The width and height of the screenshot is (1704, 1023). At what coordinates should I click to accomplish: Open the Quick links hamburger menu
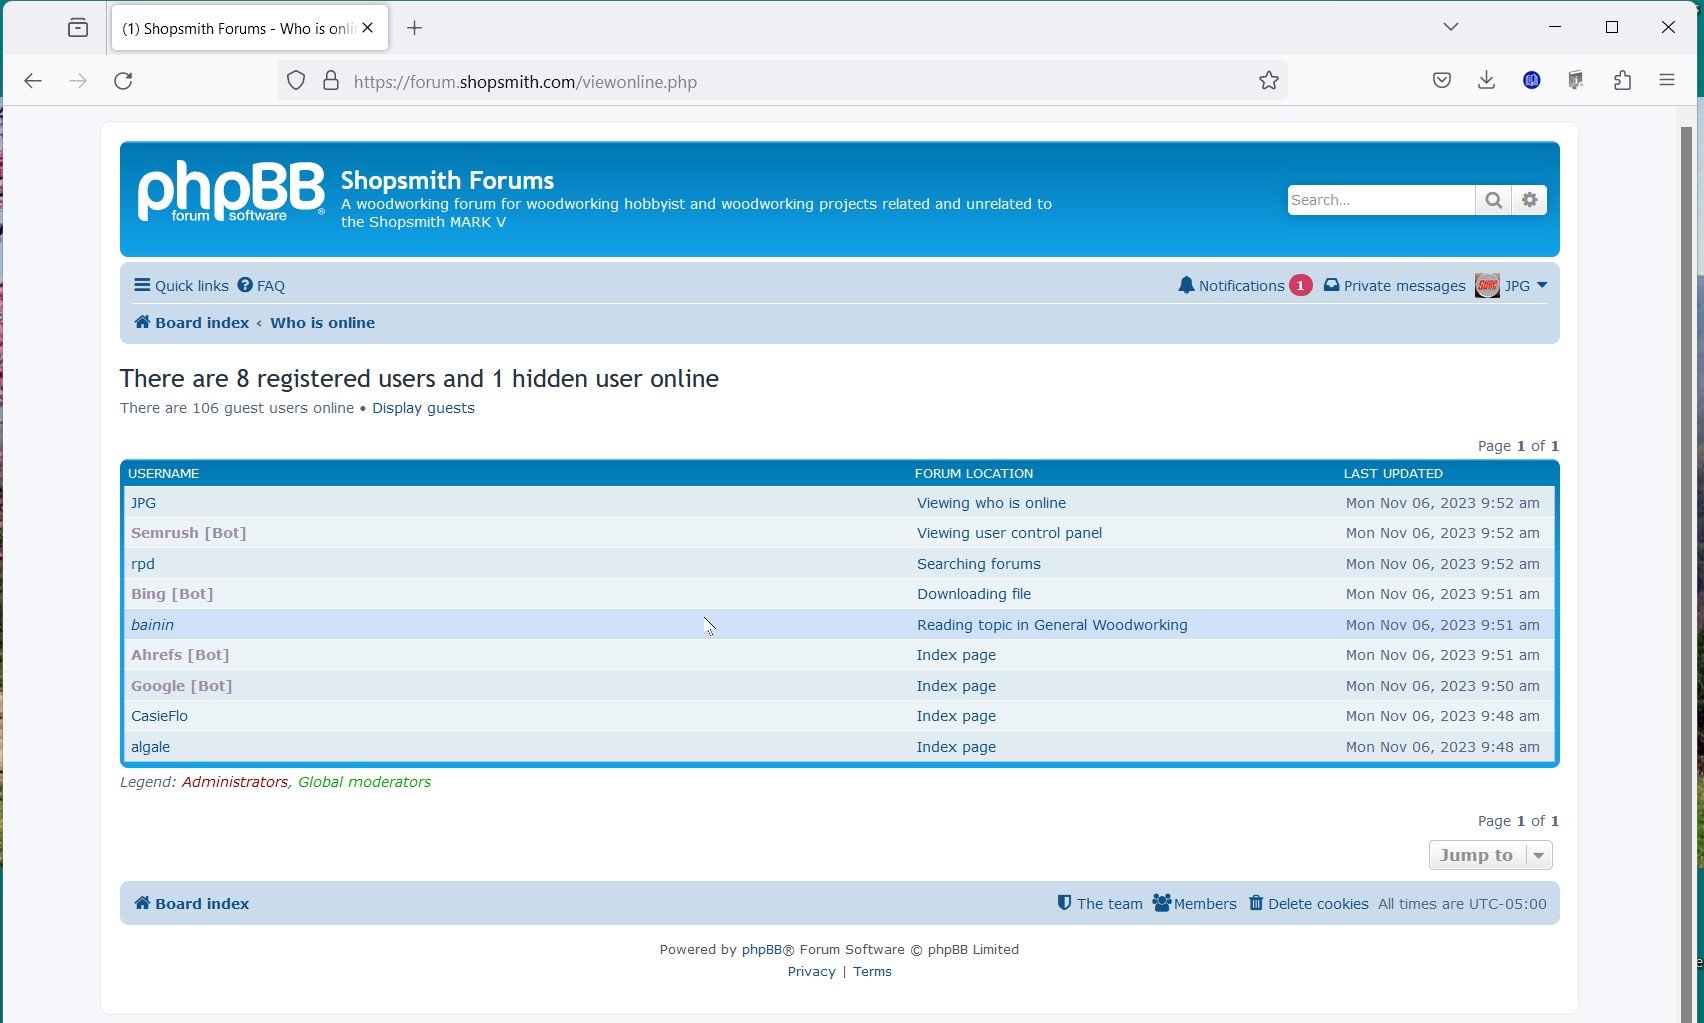(142, 285)
